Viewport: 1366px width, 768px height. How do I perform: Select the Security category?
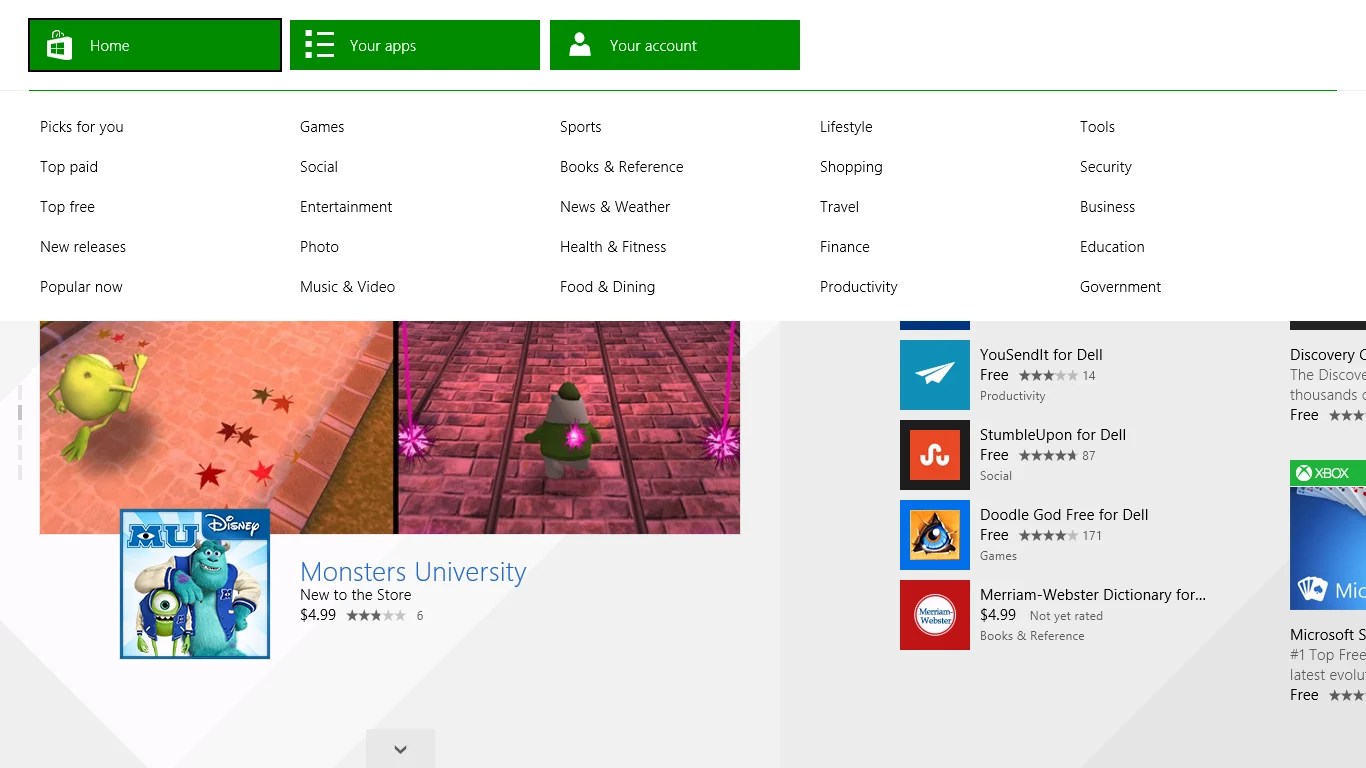tap(1106, 167)
